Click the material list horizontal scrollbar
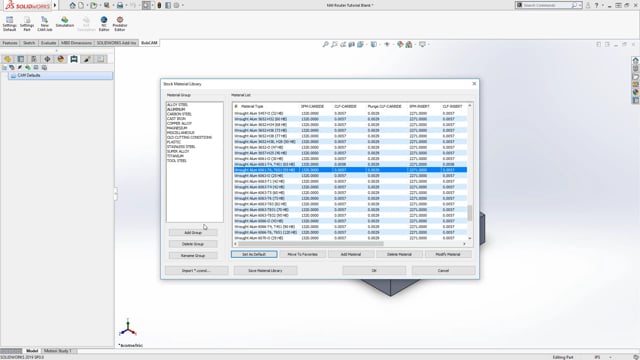 [311, 244]
